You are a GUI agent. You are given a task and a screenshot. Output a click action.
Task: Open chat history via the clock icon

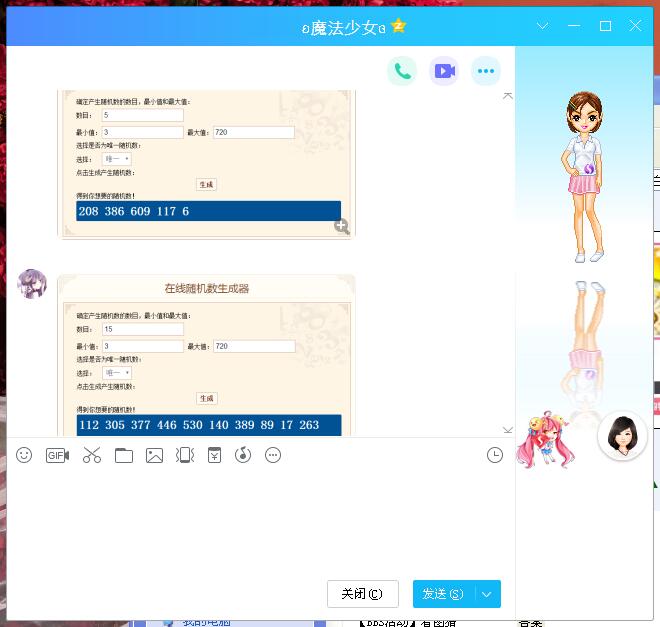click(495, 455)
